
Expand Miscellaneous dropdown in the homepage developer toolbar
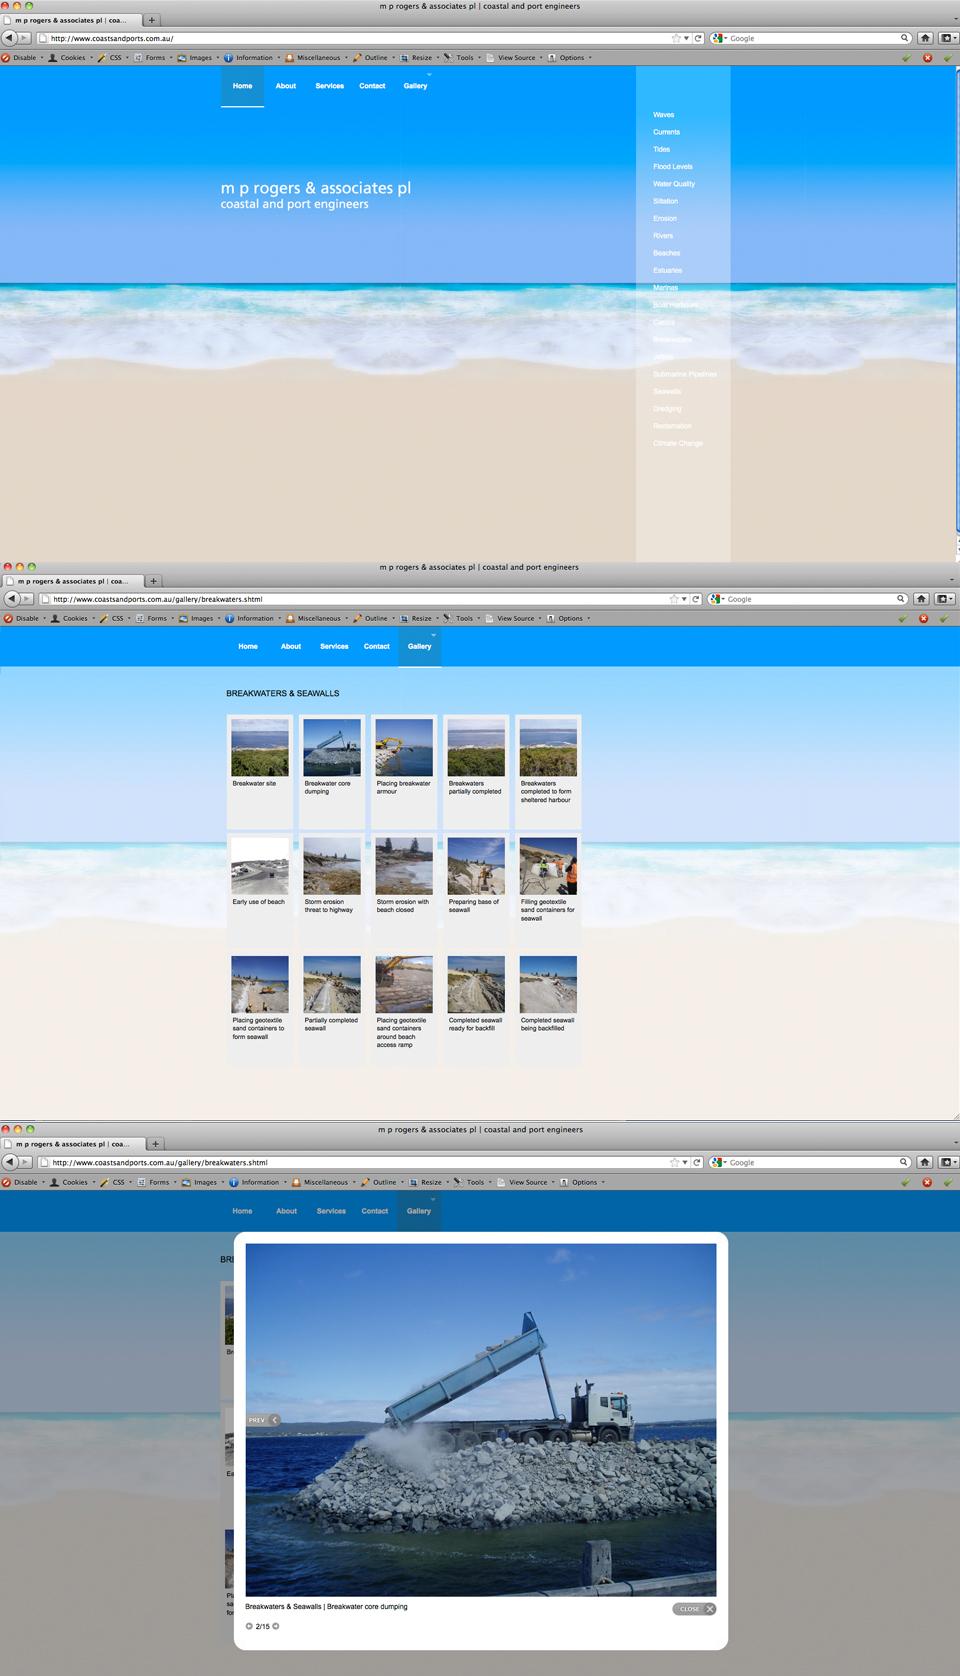(318, 58)
